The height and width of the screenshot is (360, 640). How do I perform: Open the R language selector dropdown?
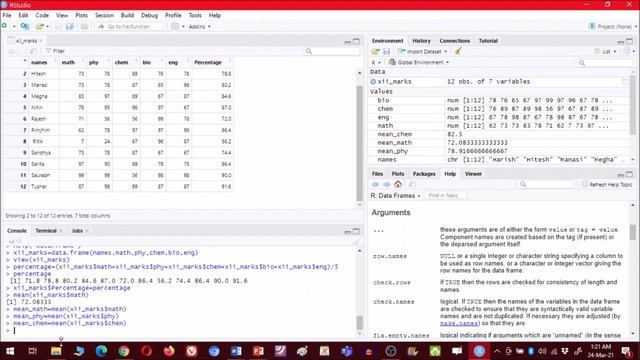click(376, 62)
